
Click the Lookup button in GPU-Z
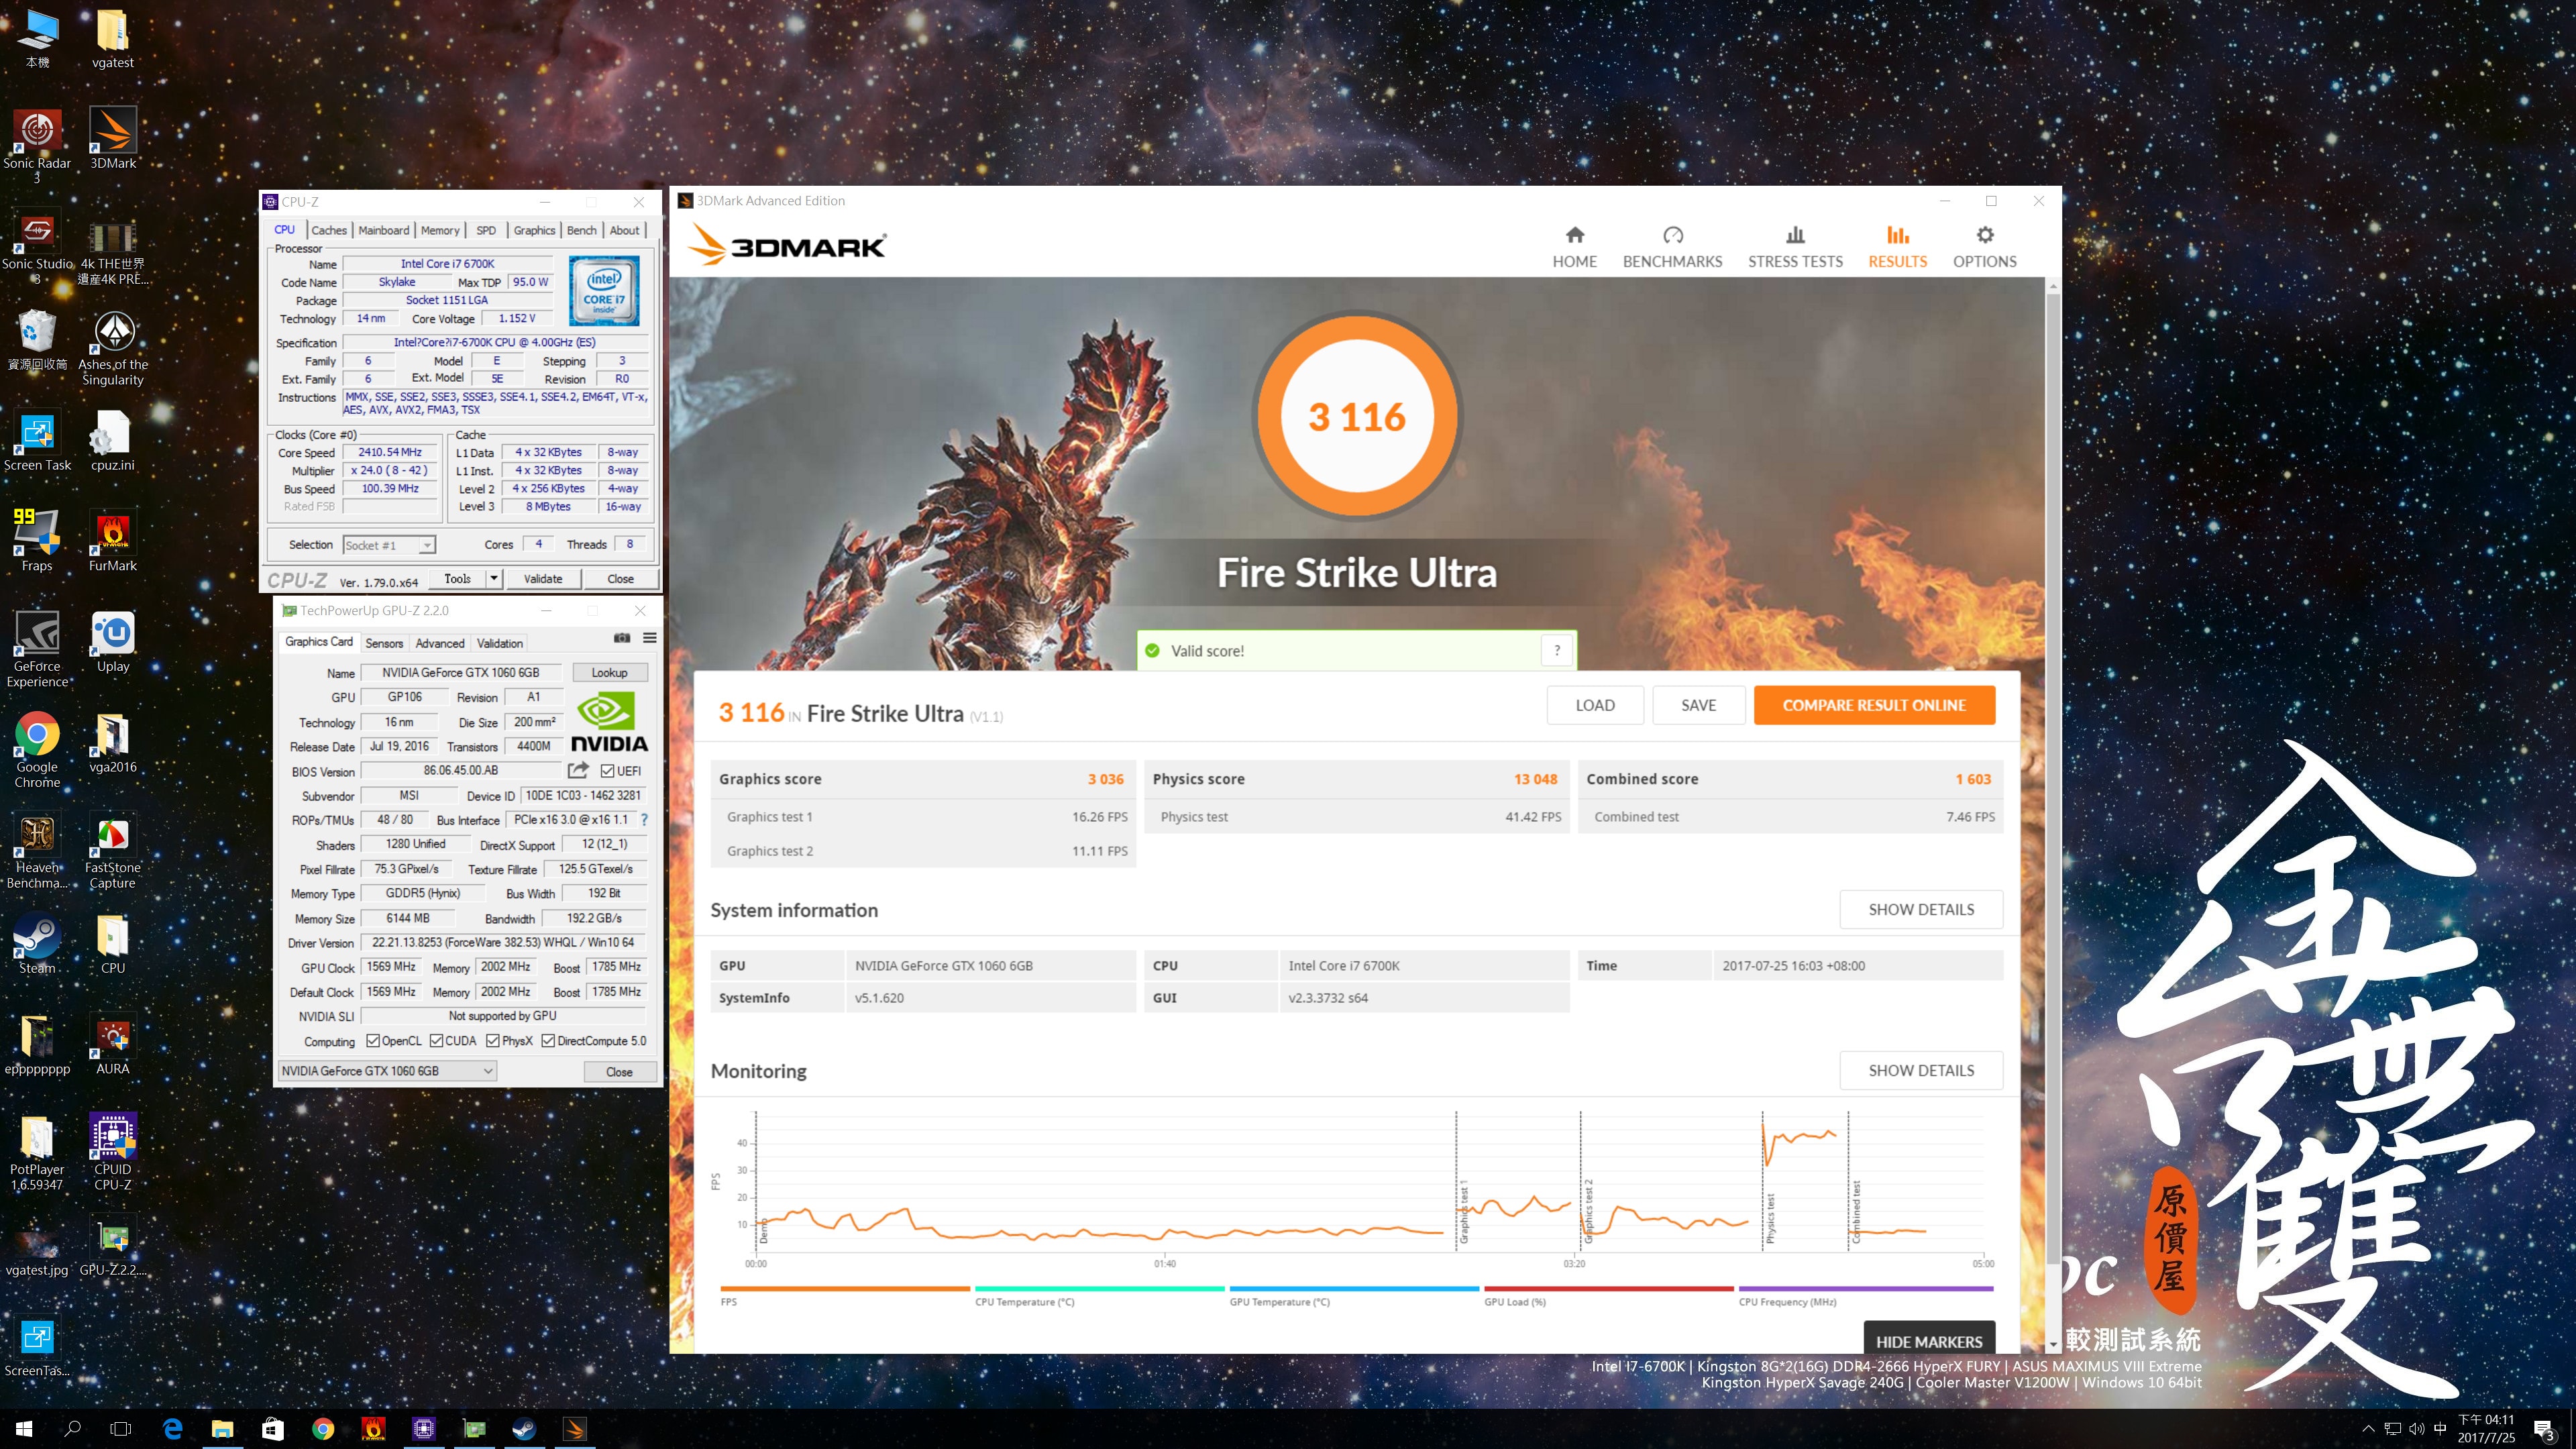click(609, 672)
